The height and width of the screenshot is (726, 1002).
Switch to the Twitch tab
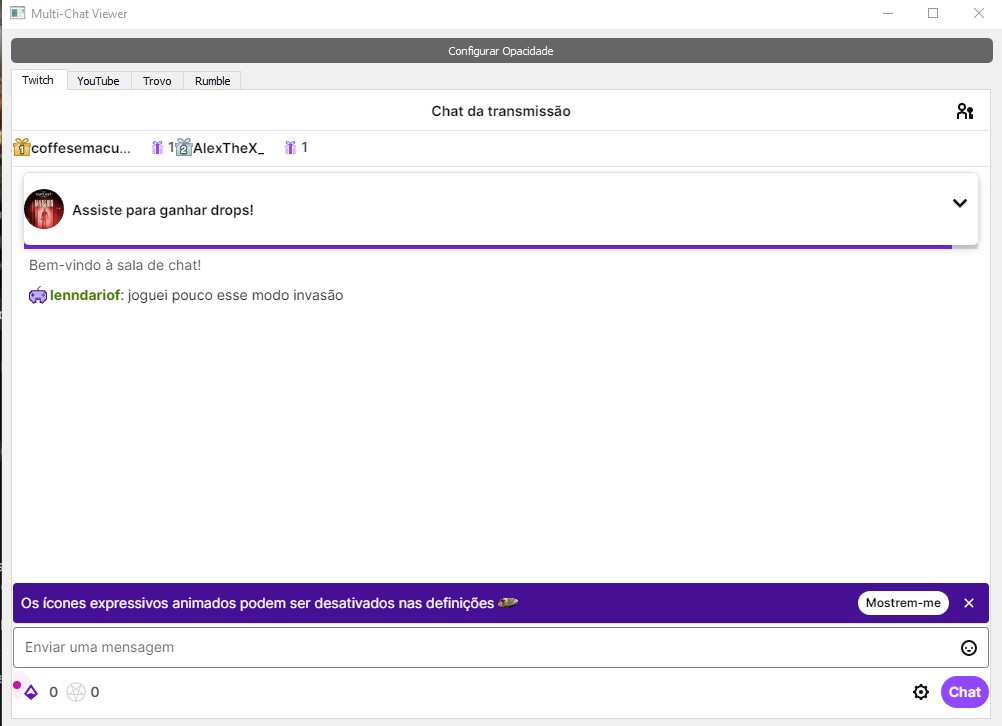(38, 80)
